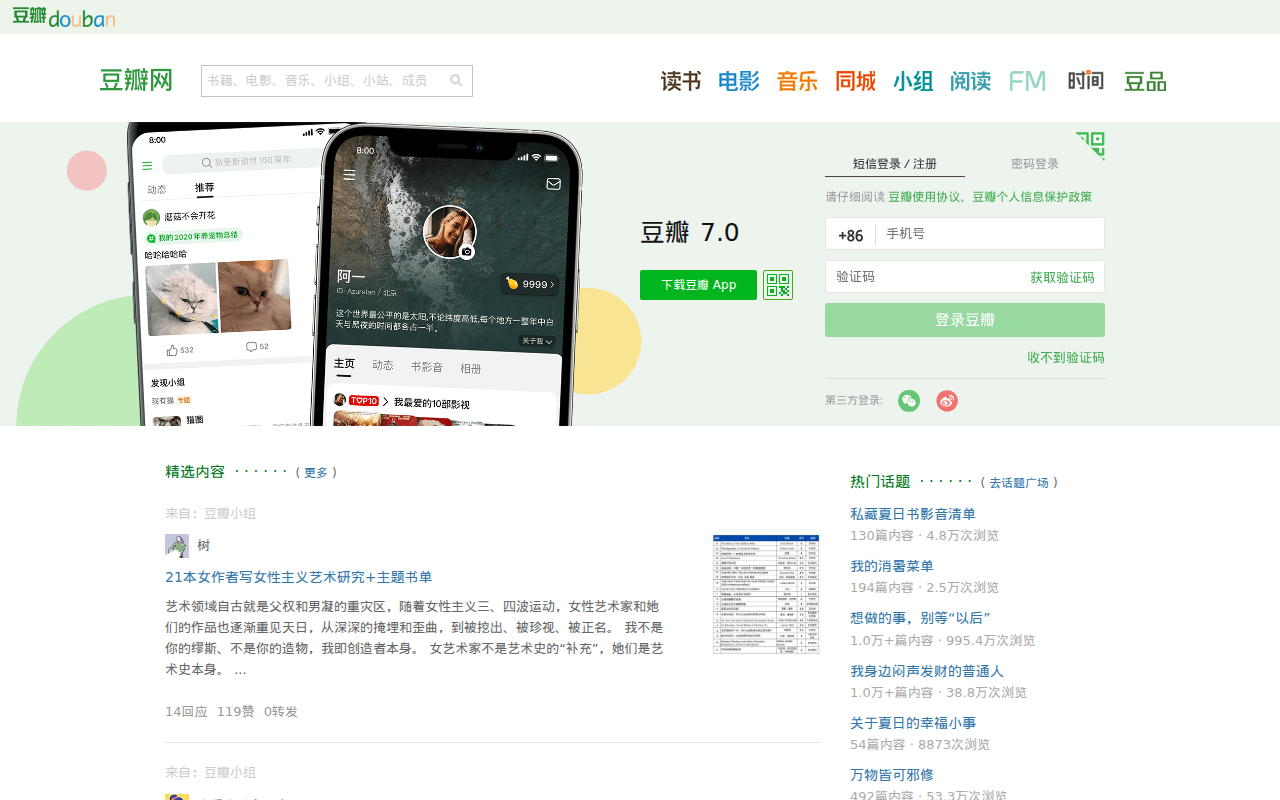This screenshot has width=1280, height=800.
Task: Open the 豆品 section
Action: coord(1145,82)
